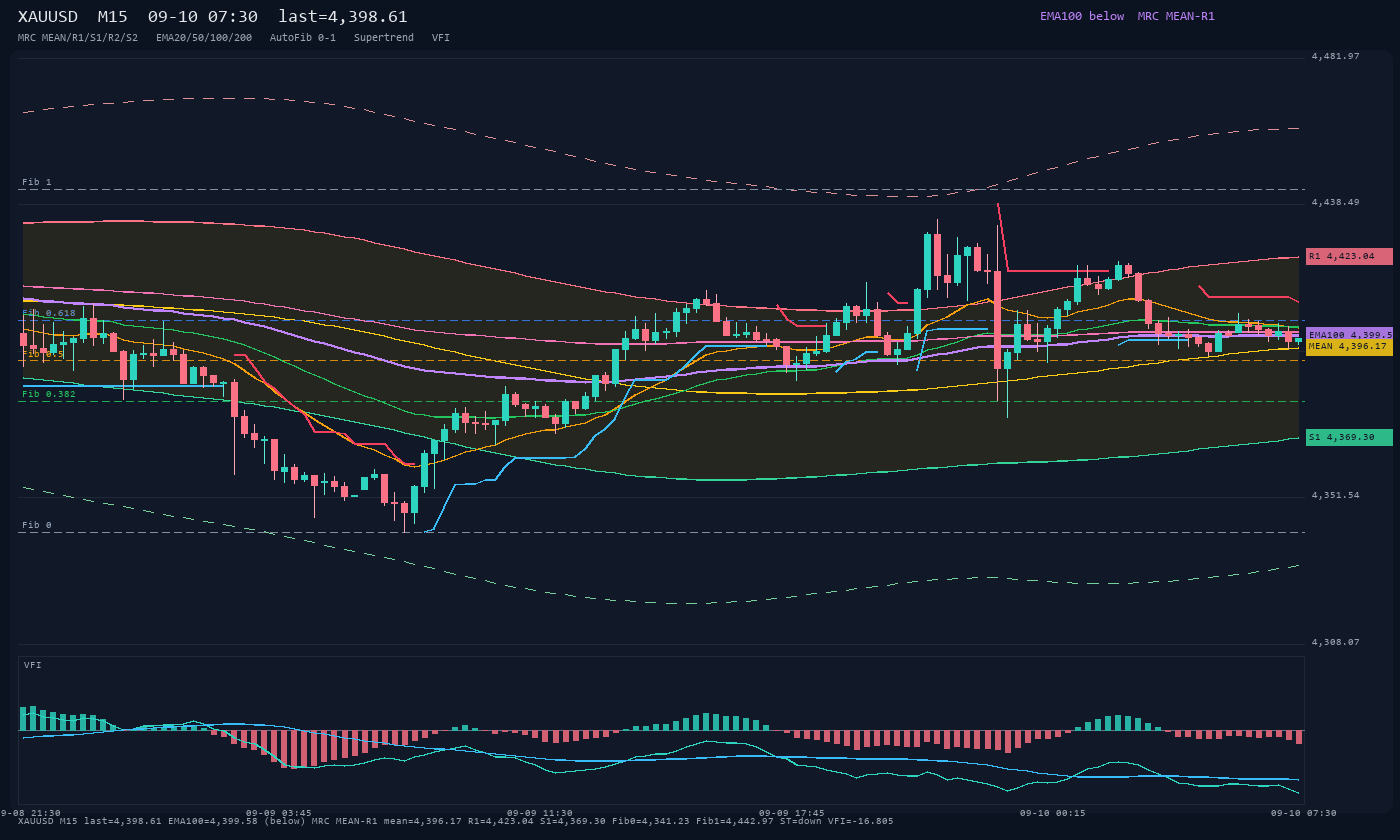Select "EMA20/50/100/200" in the indicator legend

[204, 38]
